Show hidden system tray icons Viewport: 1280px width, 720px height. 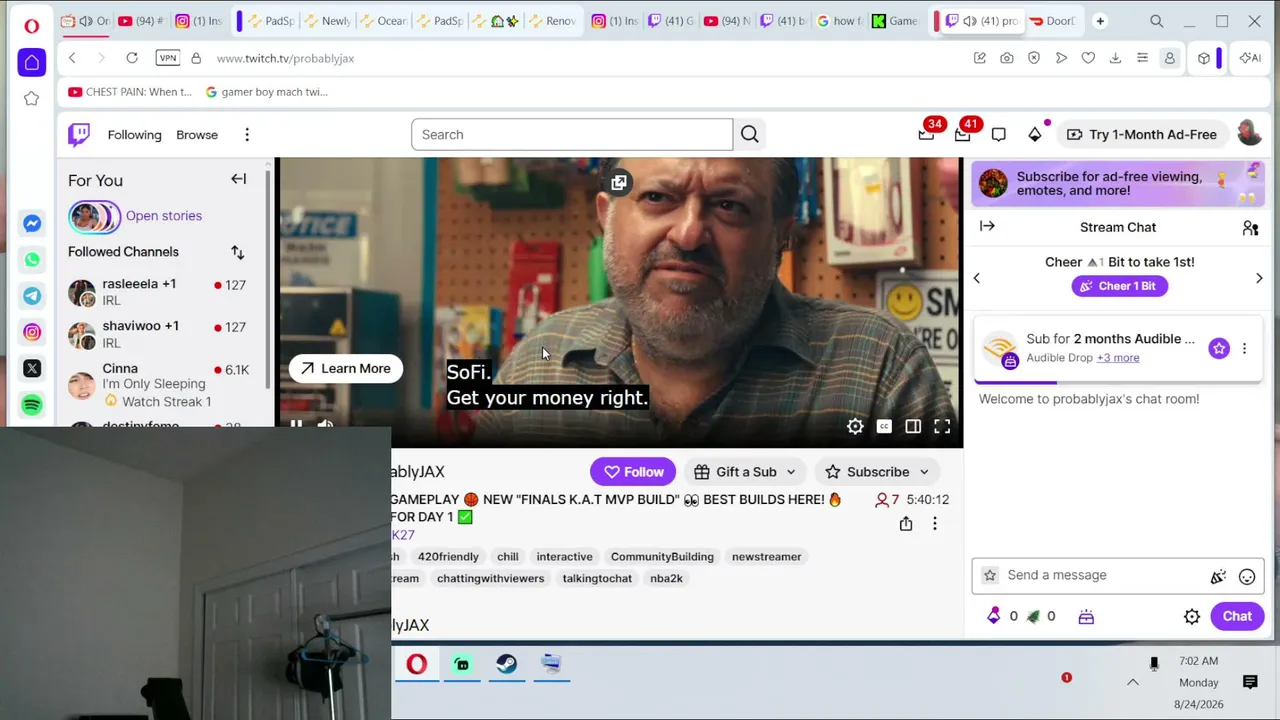[x=1133, y=682]
